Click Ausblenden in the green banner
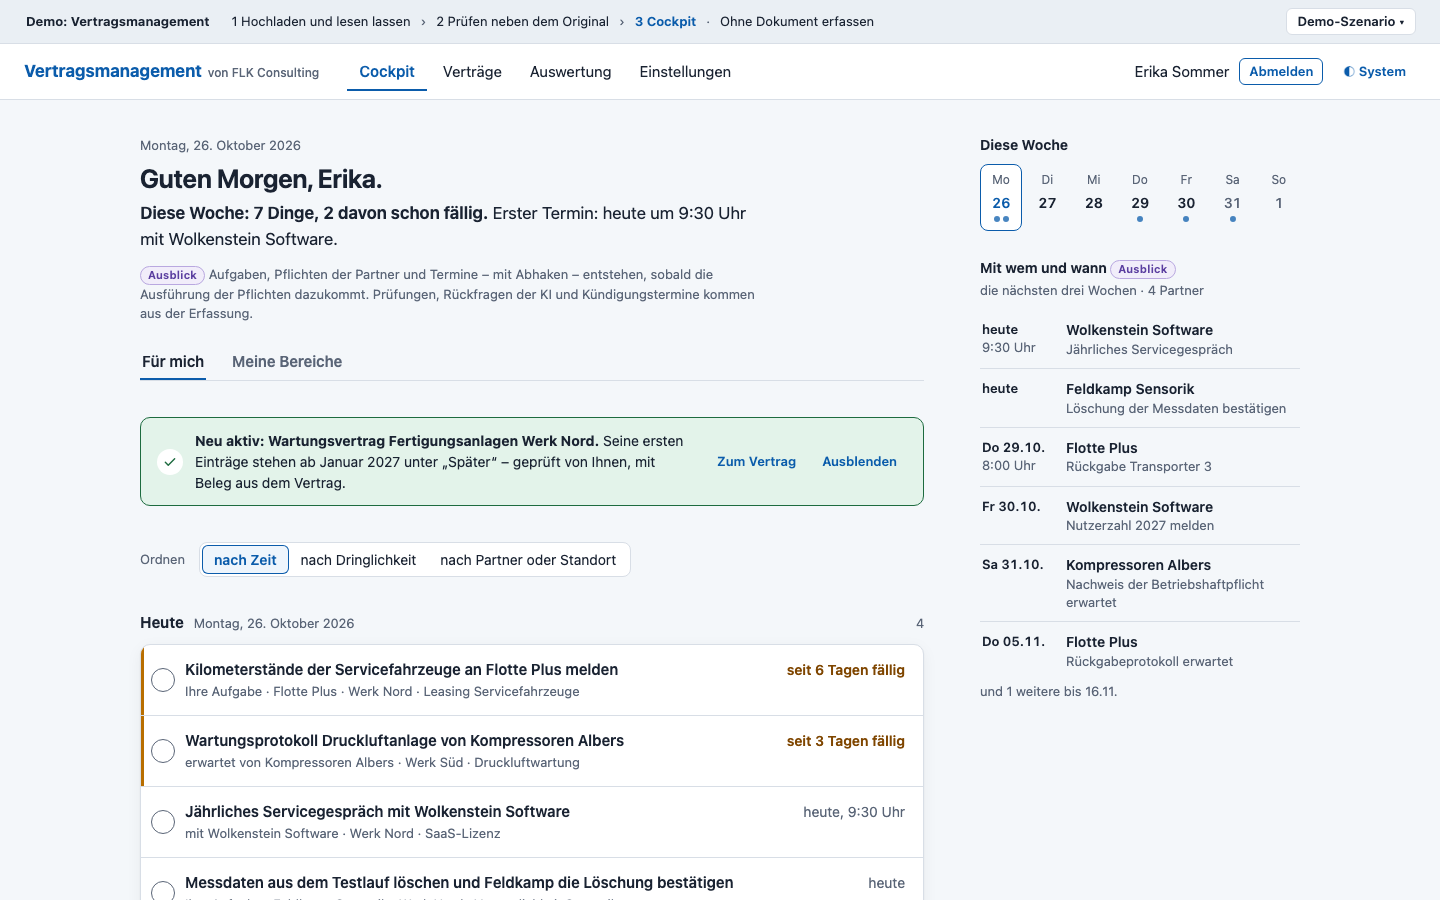The image size is (1440, 900). pos(859,462)
